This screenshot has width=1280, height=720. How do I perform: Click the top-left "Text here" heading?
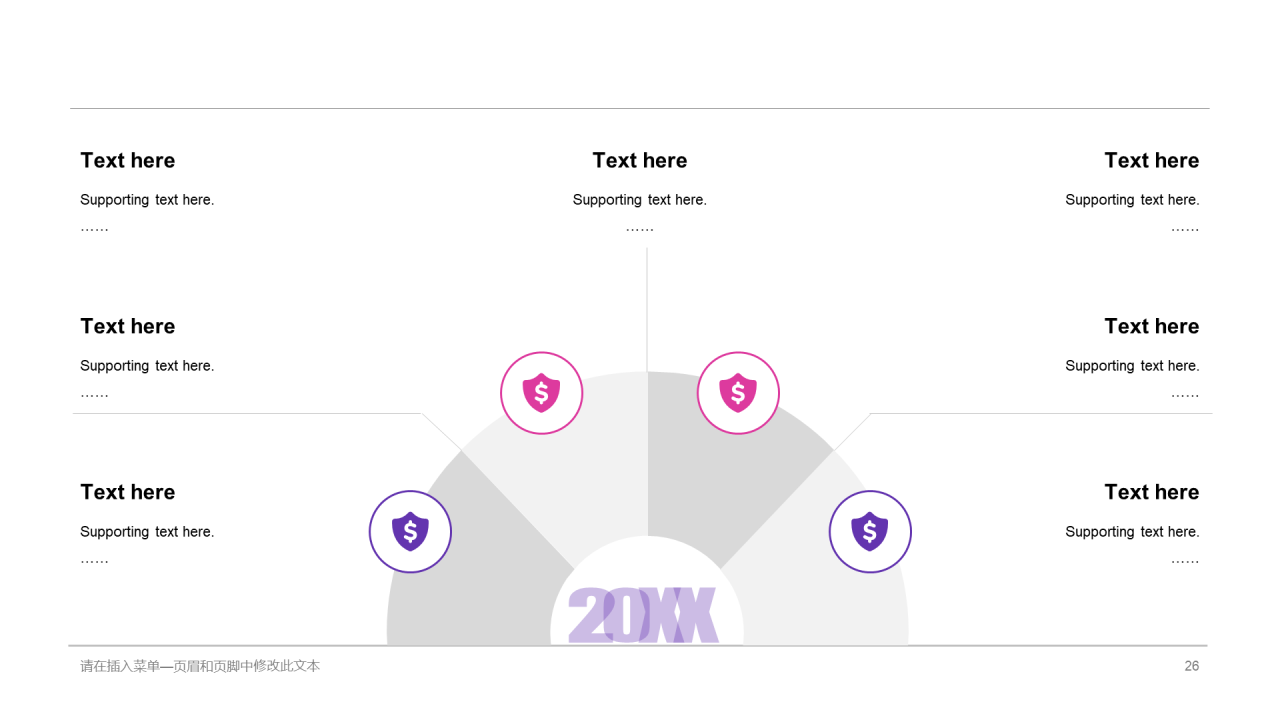128,161
